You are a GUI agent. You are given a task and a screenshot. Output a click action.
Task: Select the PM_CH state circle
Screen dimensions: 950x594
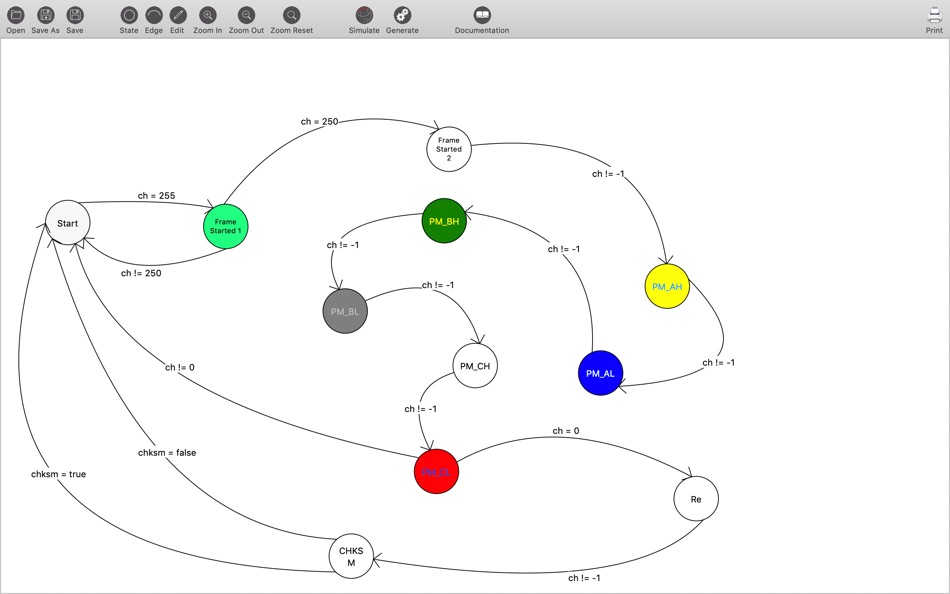click(x=475, y=365)
